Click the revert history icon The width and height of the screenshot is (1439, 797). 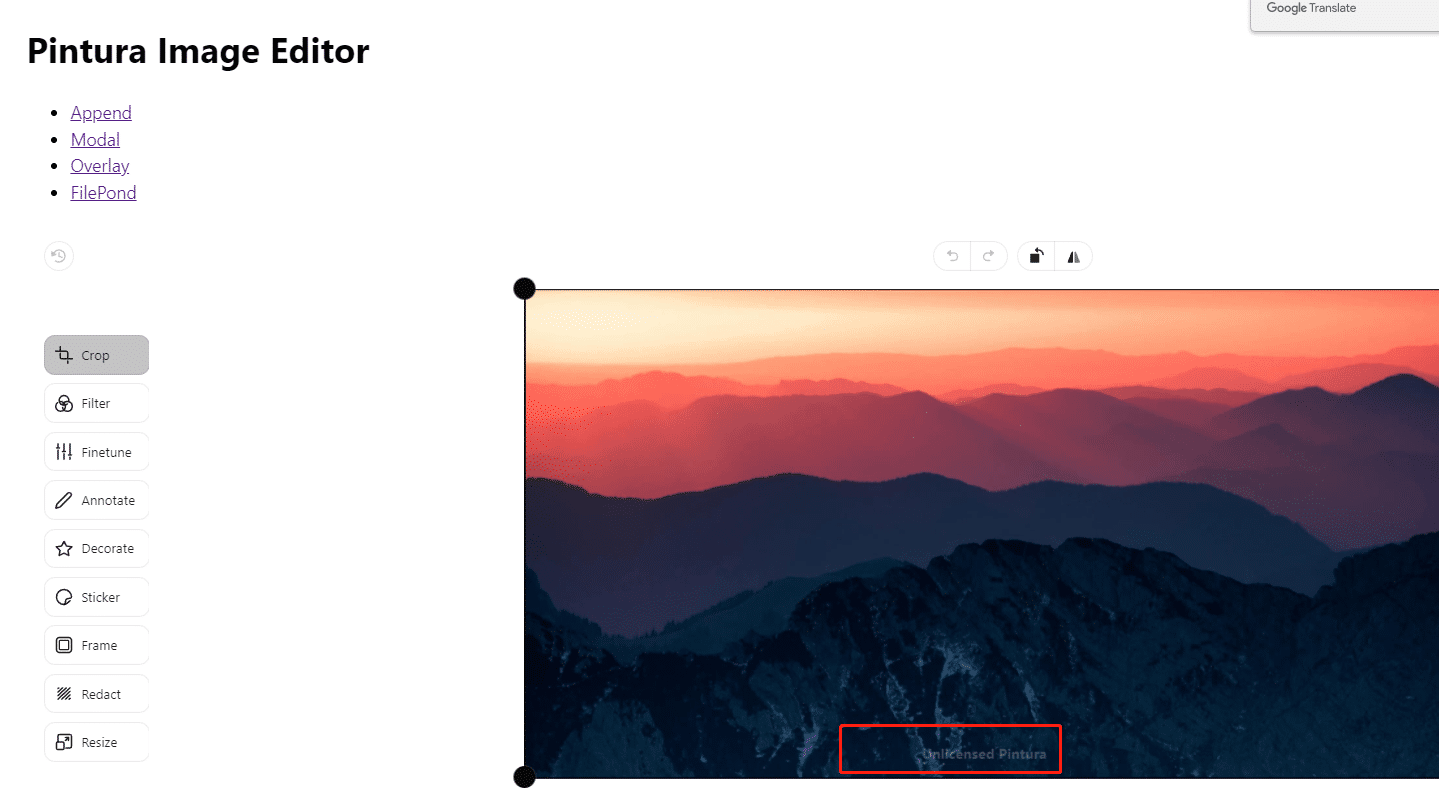click(x=59, y=256)
